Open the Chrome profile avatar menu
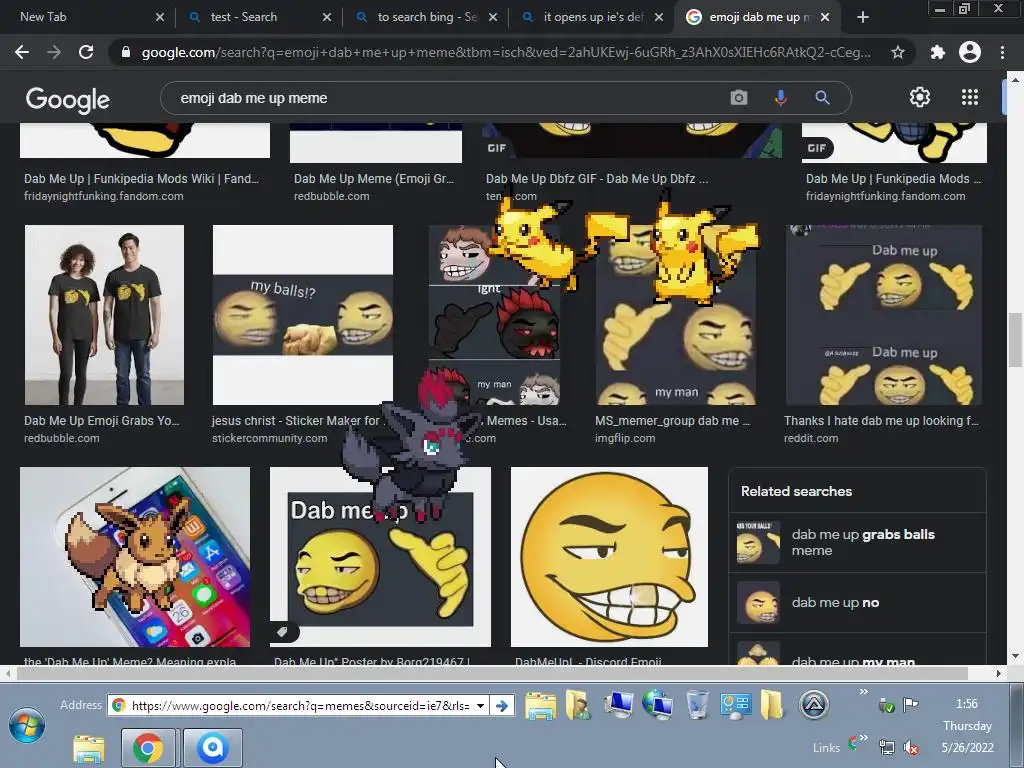The width and height of the screenshot is (1024, 768). [970, 52]
